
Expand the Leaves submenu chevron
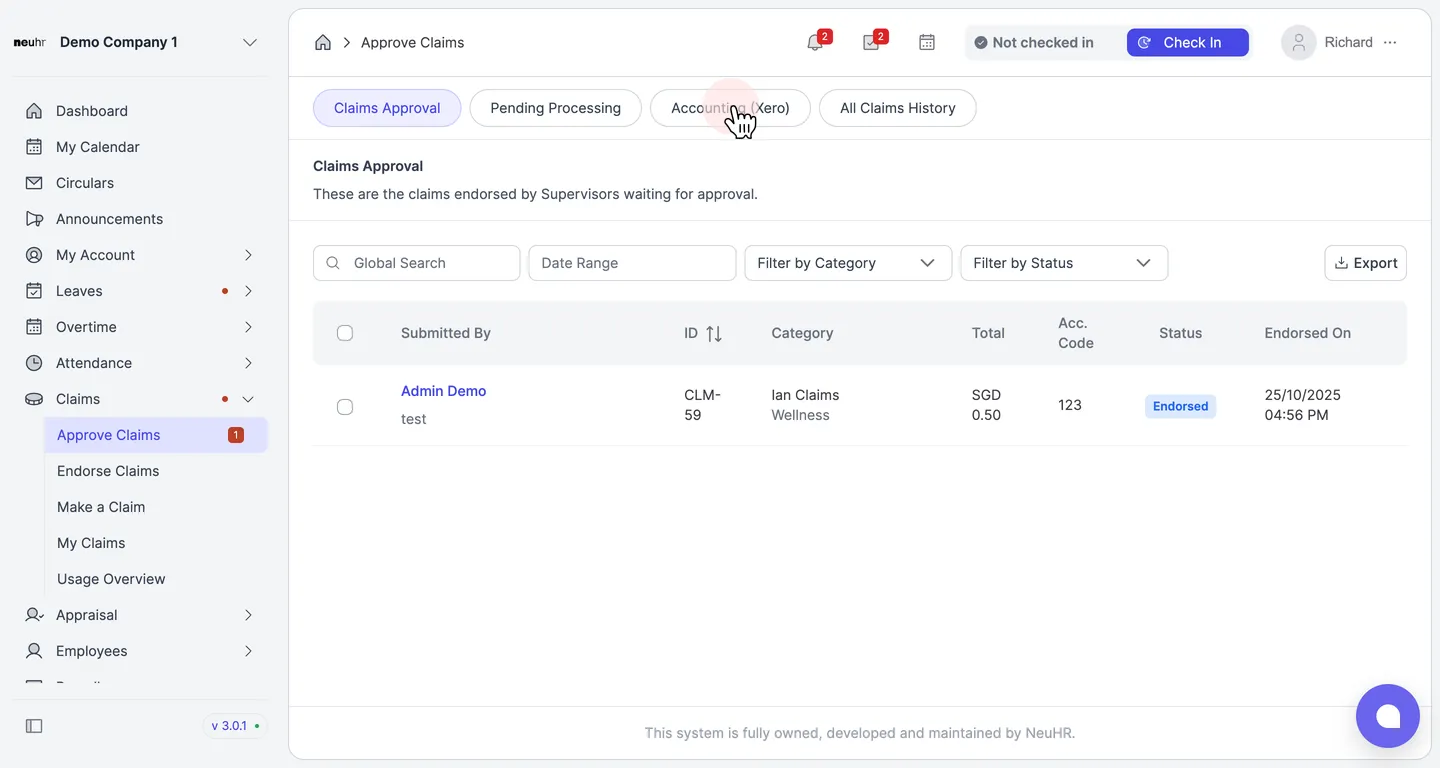pyautogui.click(x=248, y=291)
